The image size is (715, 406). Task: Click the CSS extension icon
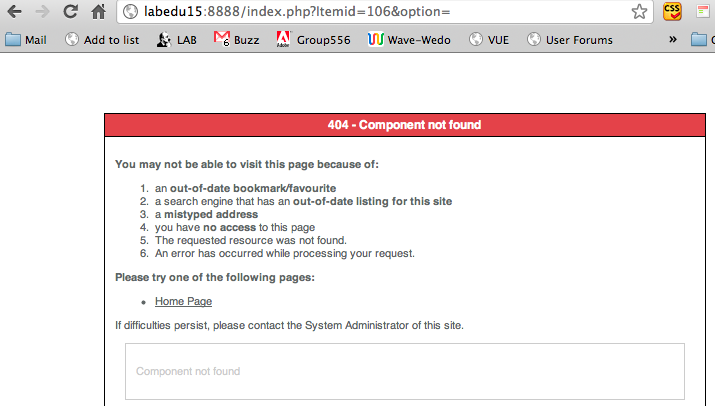point(672,11)
